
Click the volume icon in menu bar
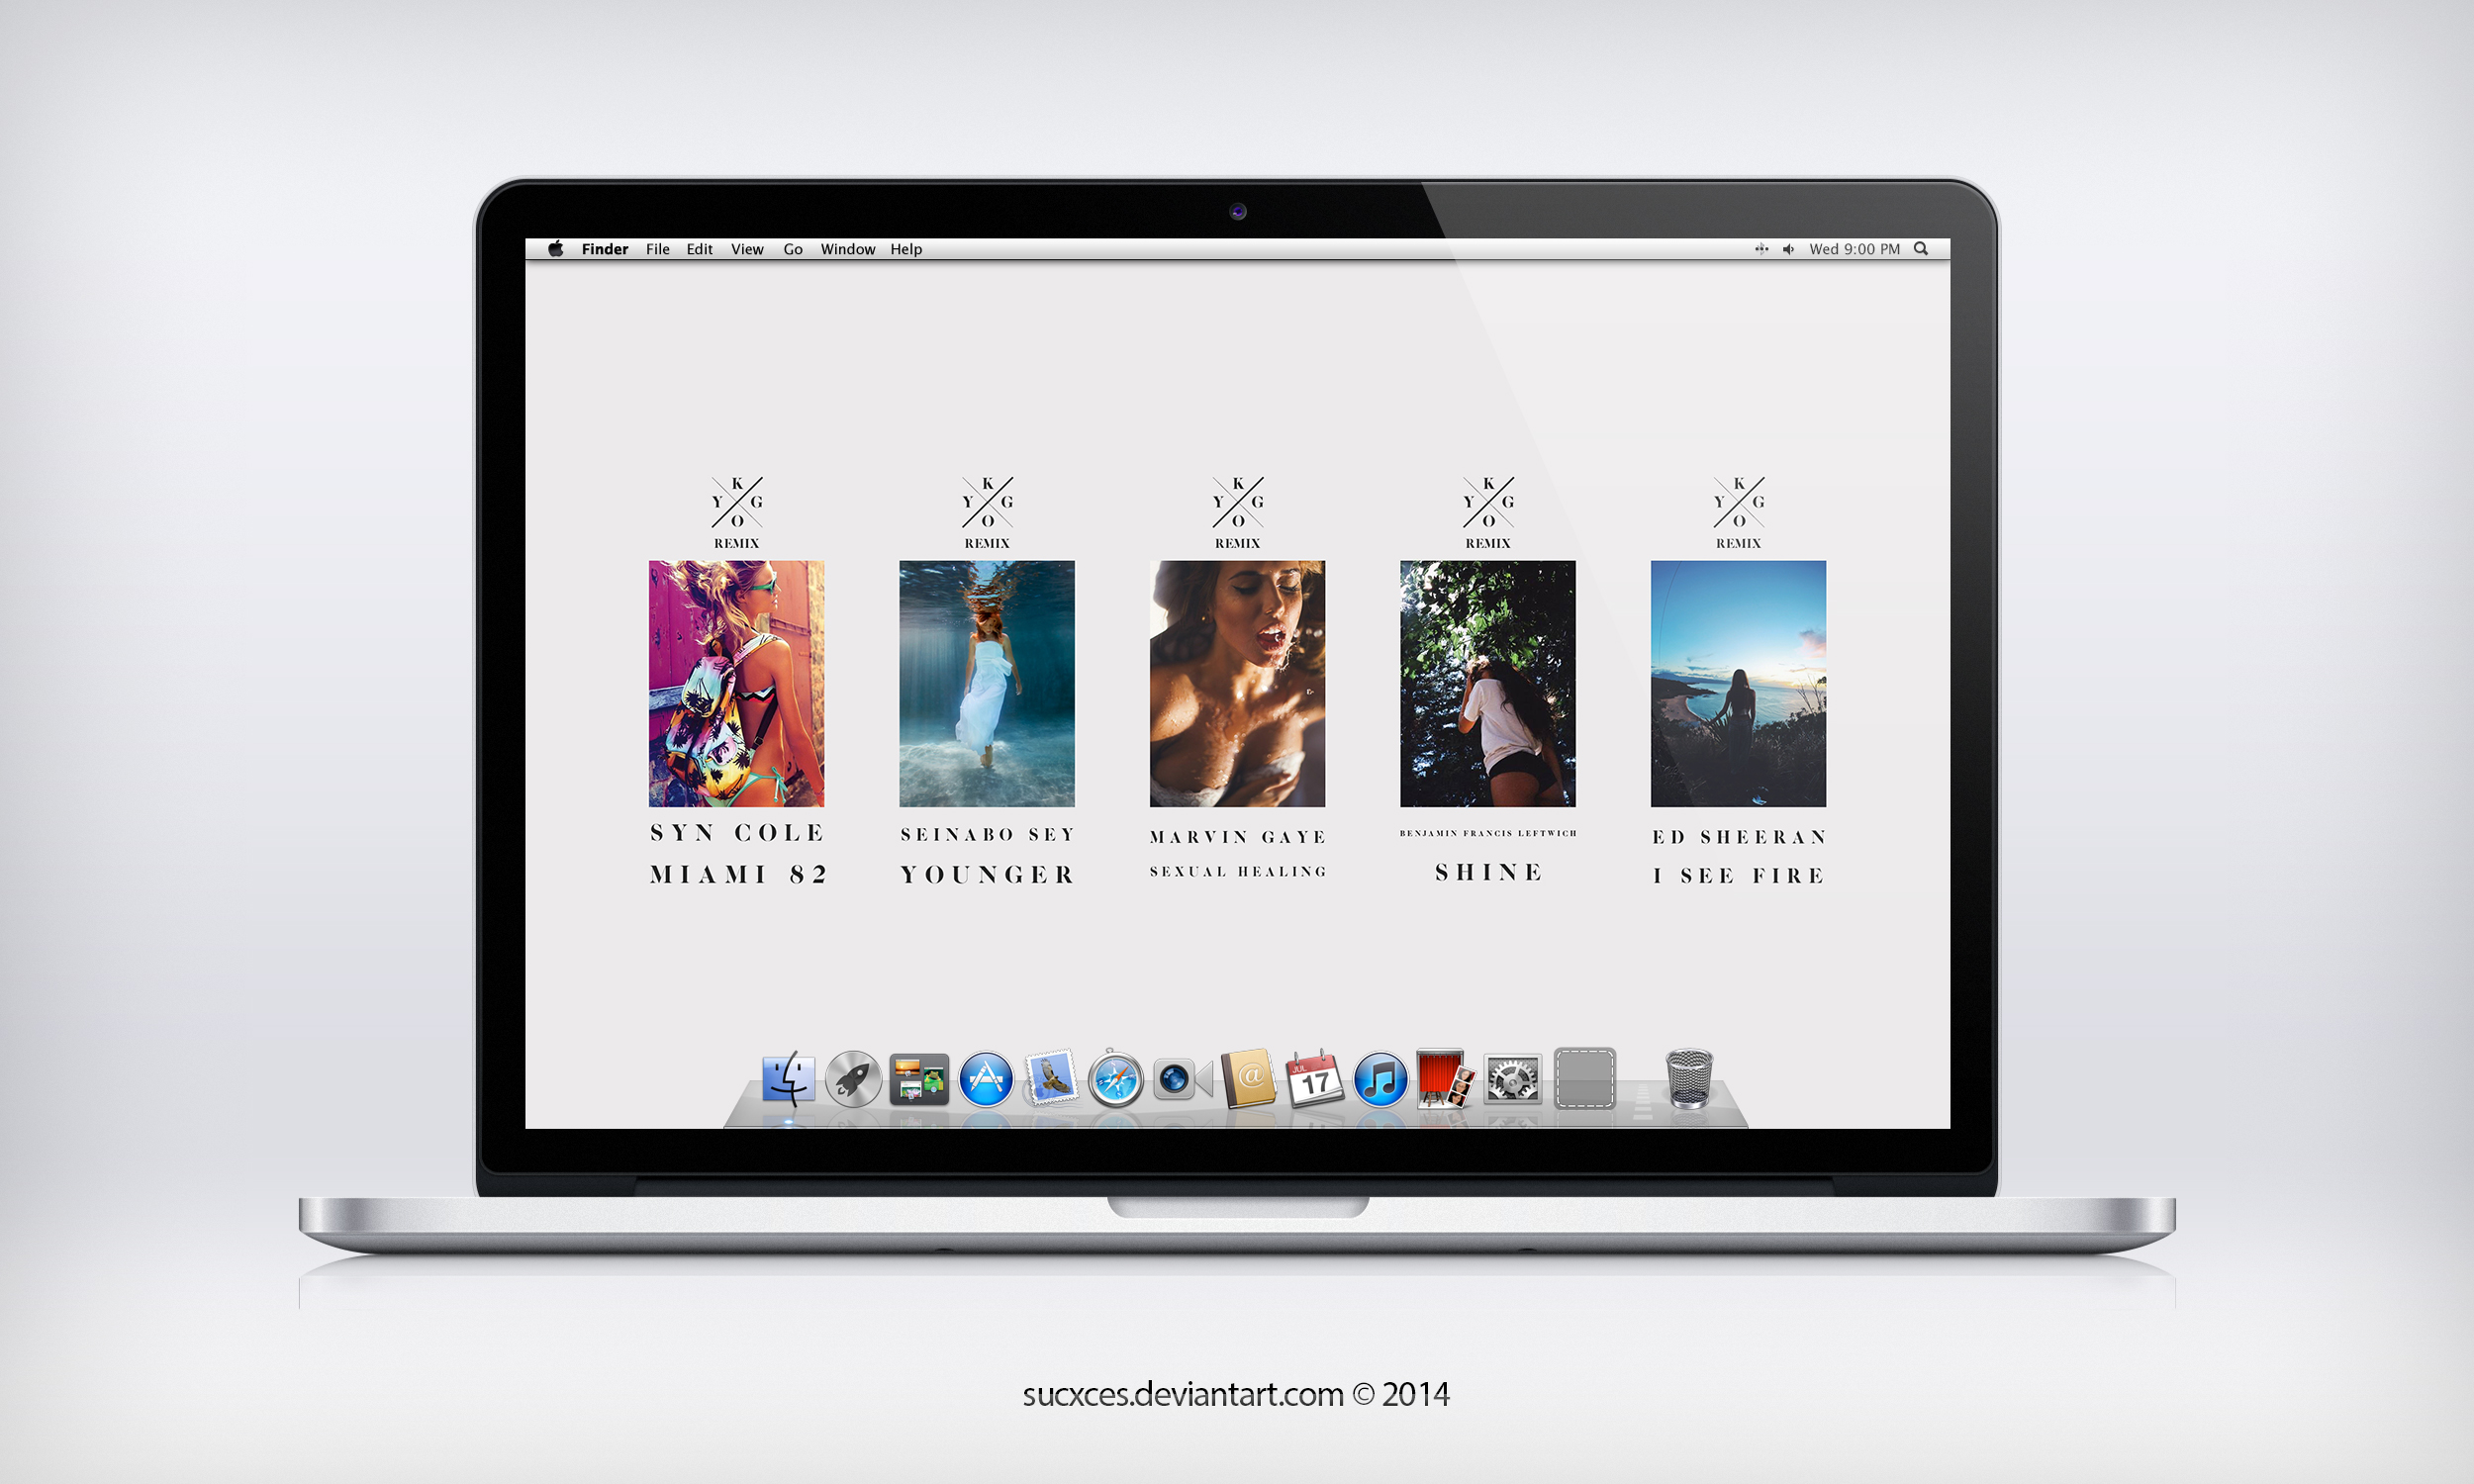[x=1788, y=249]
